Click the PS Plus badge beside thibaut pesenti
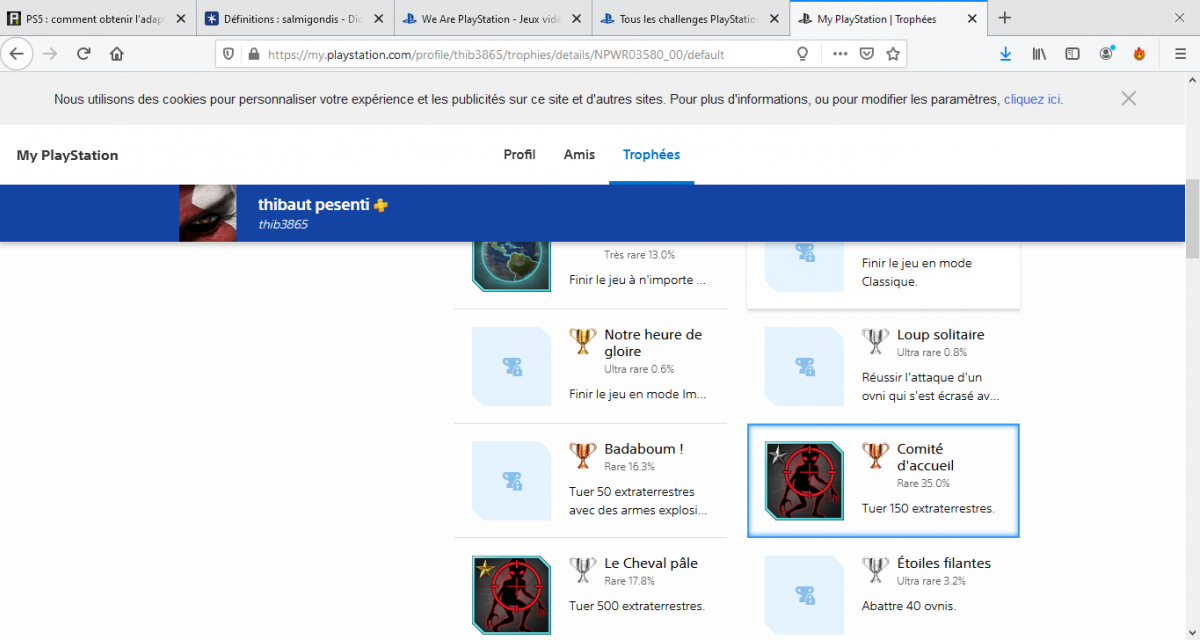This screenshot has width=1200, height=640. click(381, 205)
